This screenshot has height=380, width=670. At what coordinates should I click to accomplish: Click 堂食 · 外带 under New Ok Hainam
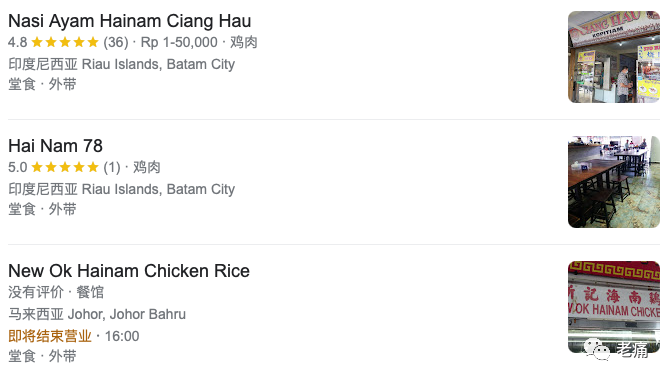[x=42, y=356]
